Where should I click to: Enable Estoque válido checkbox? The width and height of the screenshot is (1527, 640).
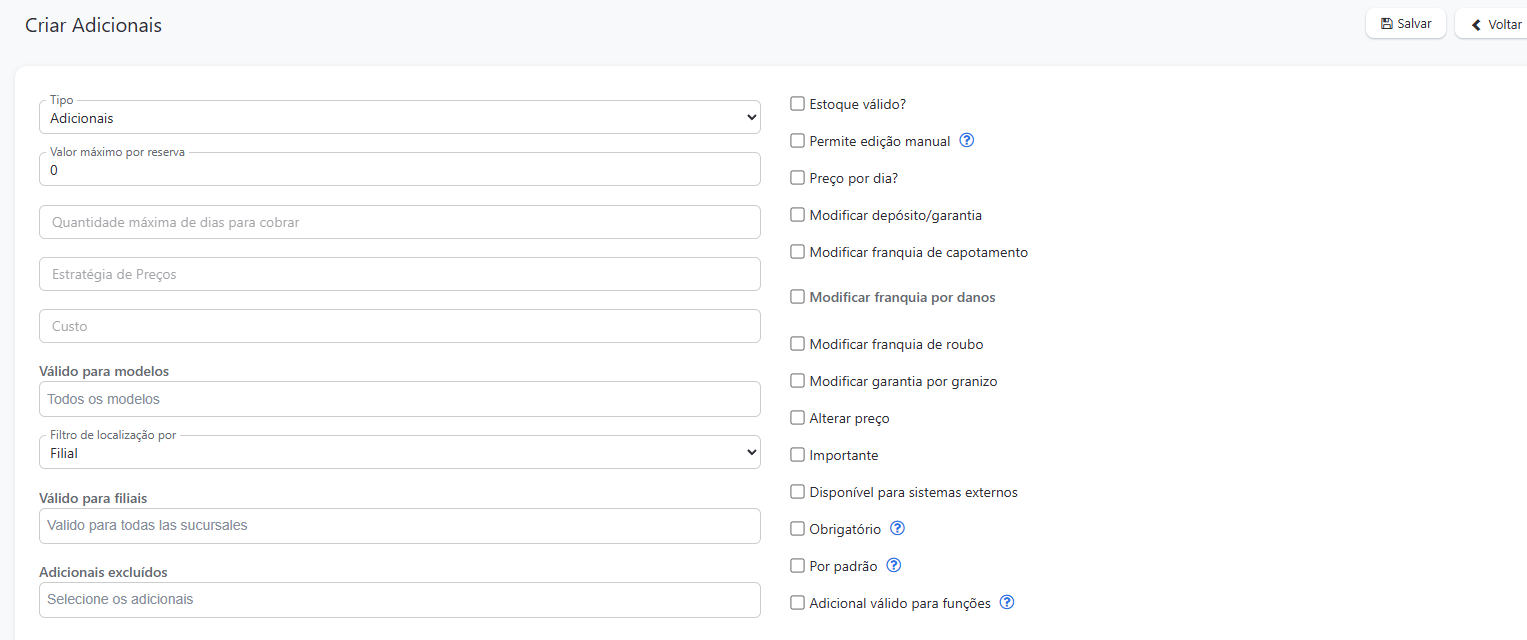(797, 103)
